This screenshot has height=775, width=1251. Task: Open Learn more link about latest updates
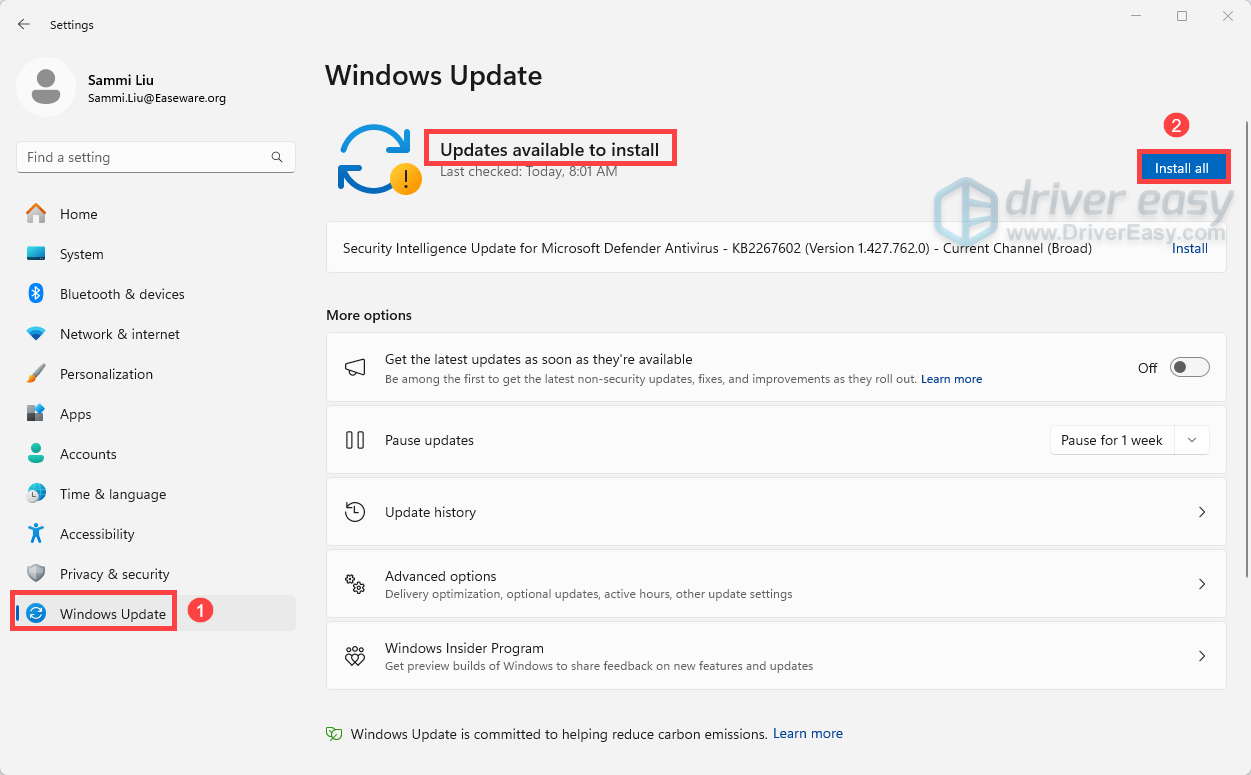point(951,379)
